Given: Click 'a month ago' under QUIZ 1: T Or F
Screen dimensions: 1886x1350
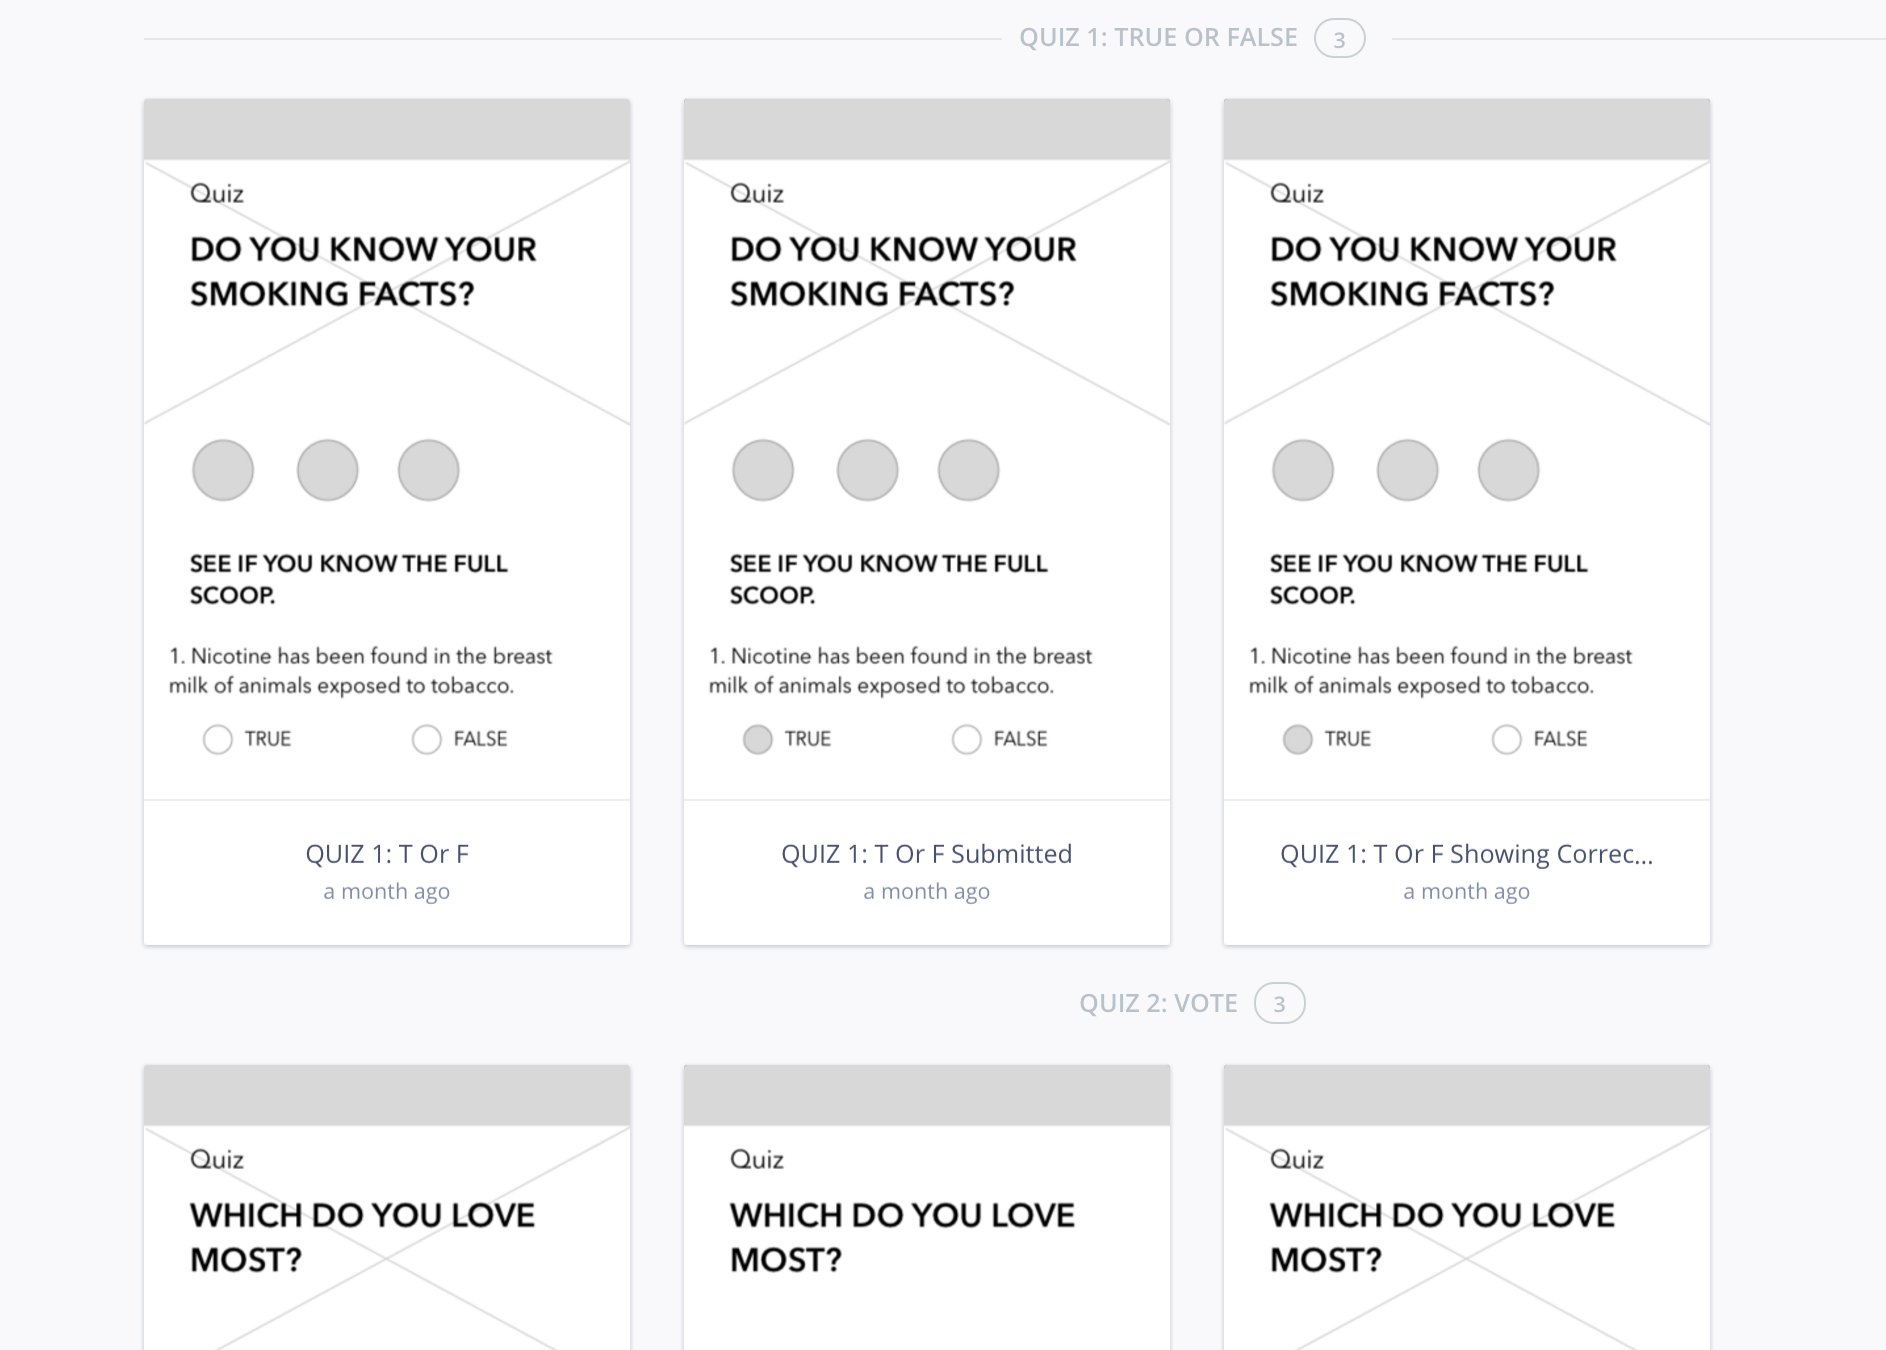Looking at the screenshot, I should [387, 891].
